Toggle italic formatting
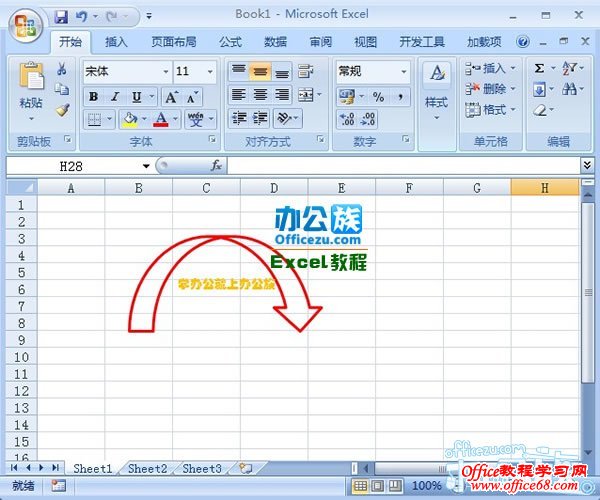Image resolution: width=600 pixels, height=500 pixels. tap(115, 97)
